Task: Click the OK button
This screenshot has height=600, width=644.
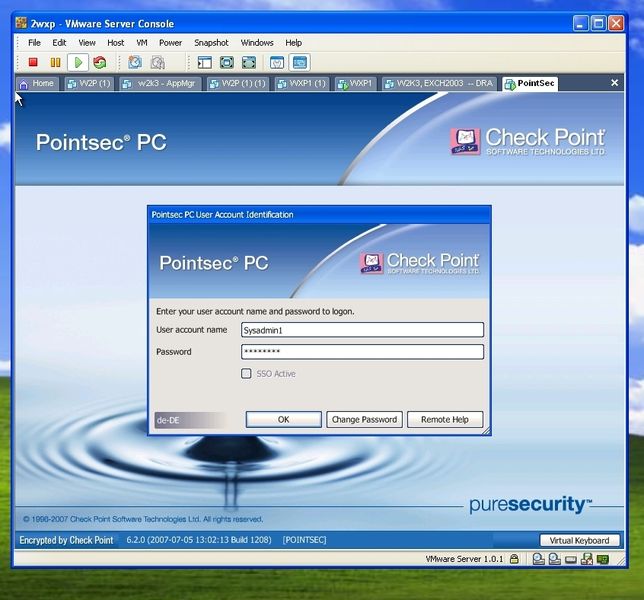Action: pos(283,419)
